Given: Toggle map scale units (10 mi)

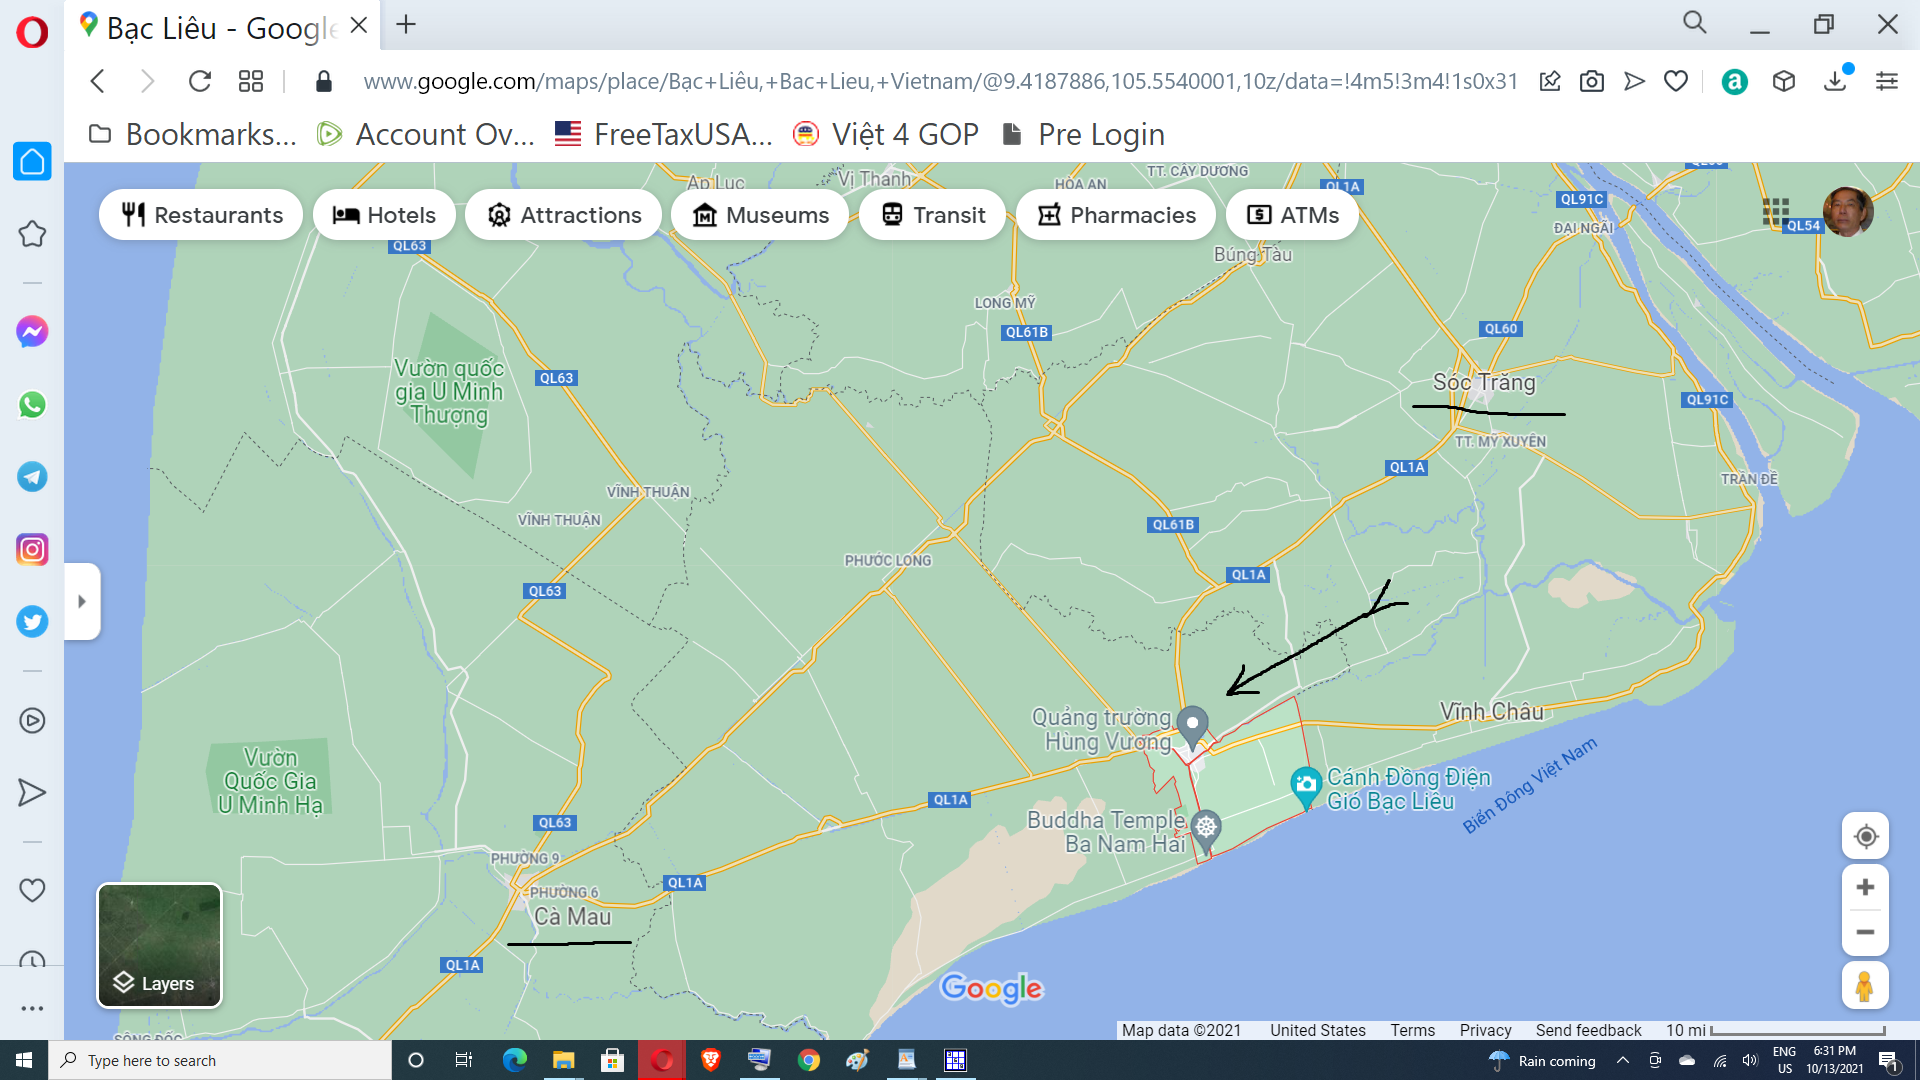Looking at the screenshot, I should coord(1776,1030).
